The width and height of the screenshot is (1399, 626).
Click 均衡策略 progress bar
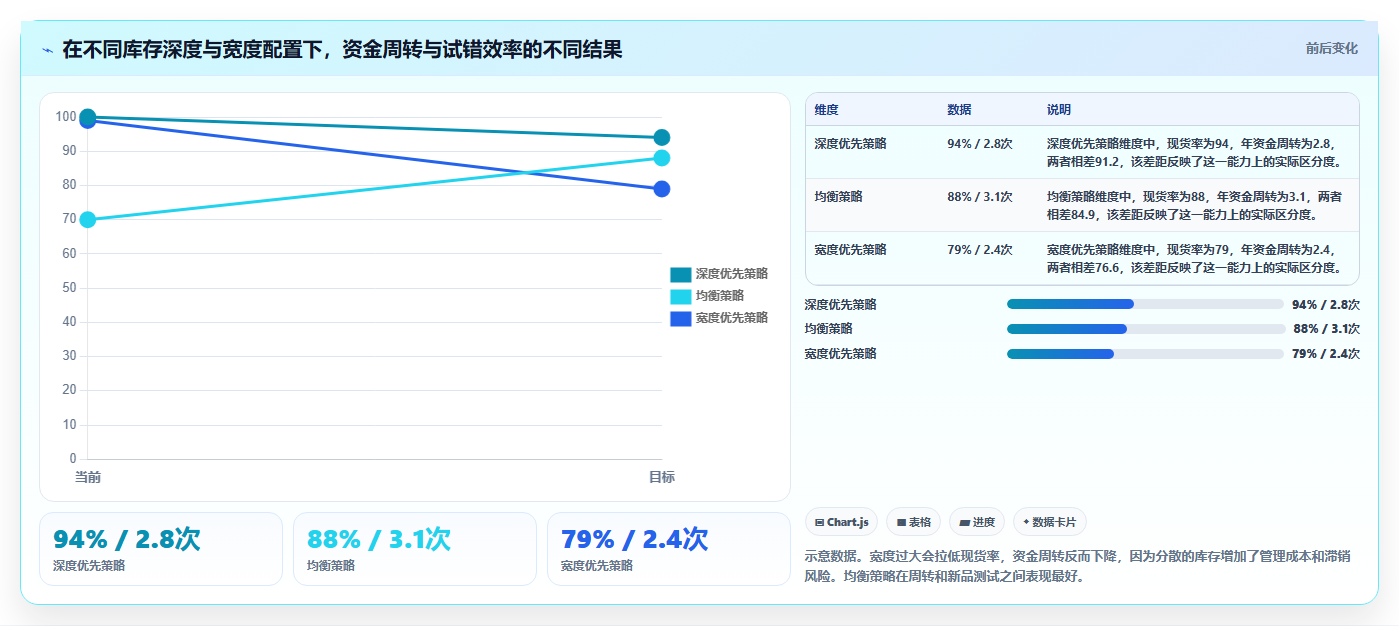point(1145,329)
